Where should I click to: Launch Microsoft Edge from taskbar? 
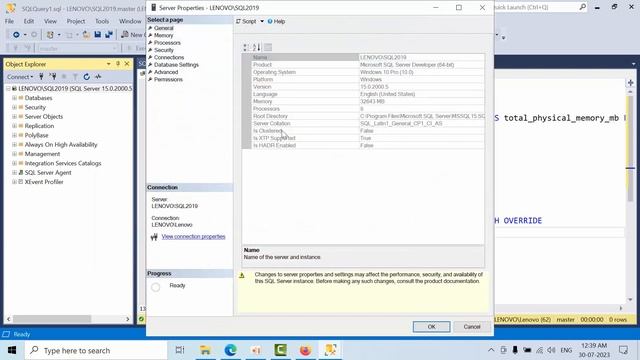click(x=231, y=350)
